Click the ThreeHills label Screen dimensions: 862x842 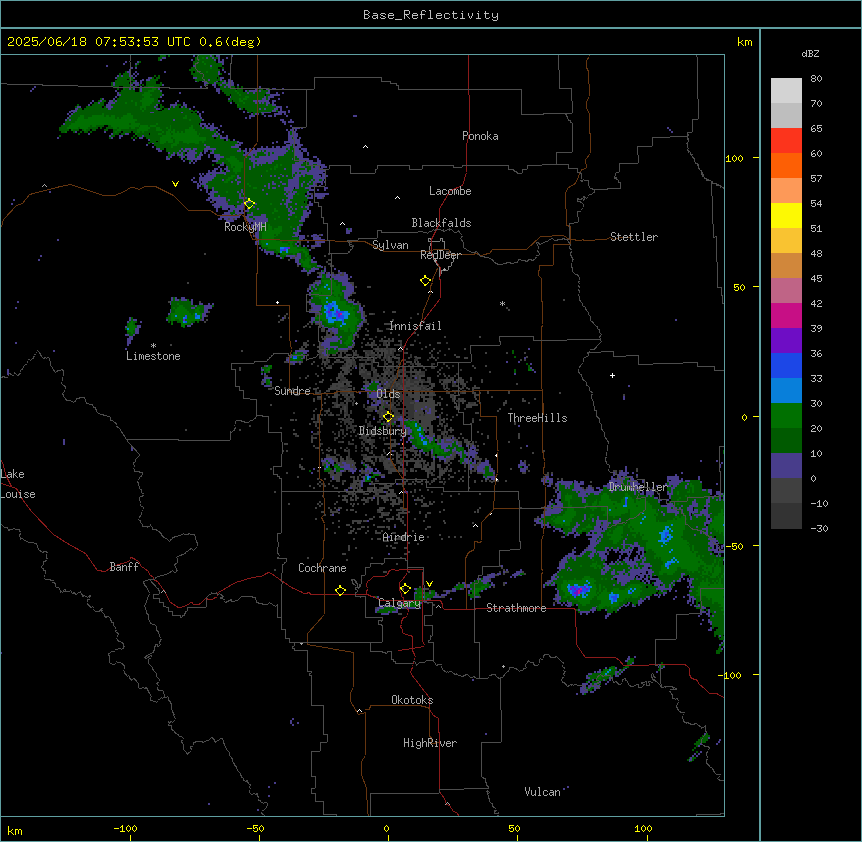pyautogui.click(x=537, y=418)
